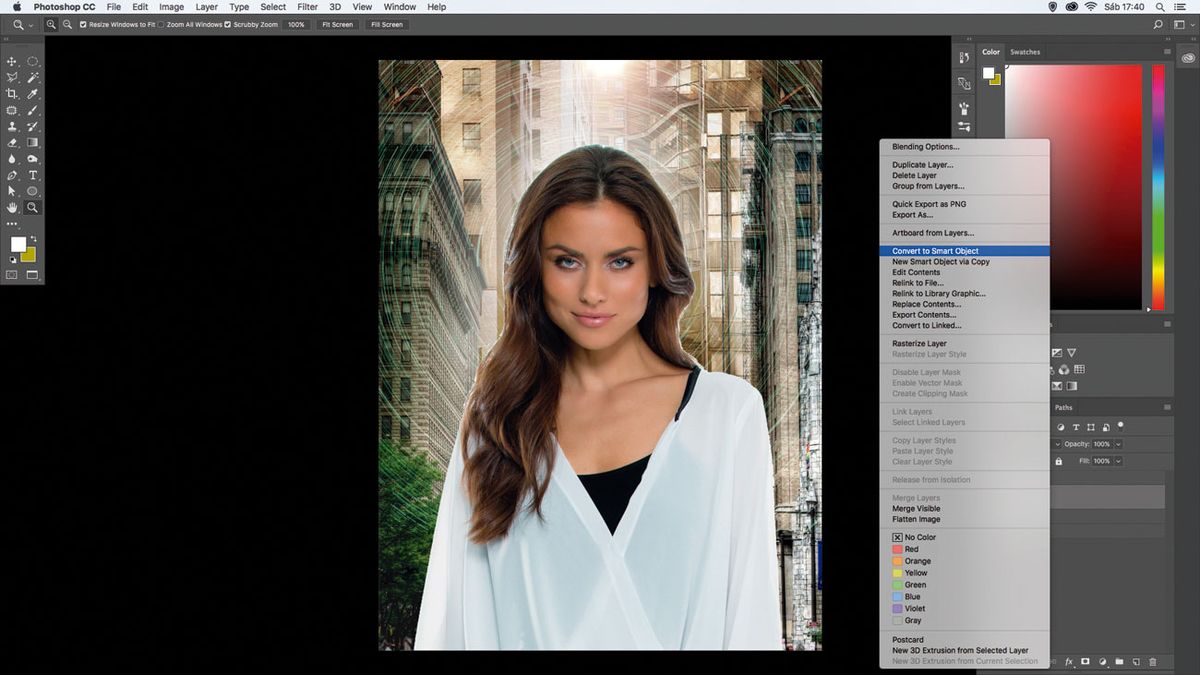Open the Fill percentage dropdown
Screen dimensions: 1200x675
click(x=1117, y=461)
